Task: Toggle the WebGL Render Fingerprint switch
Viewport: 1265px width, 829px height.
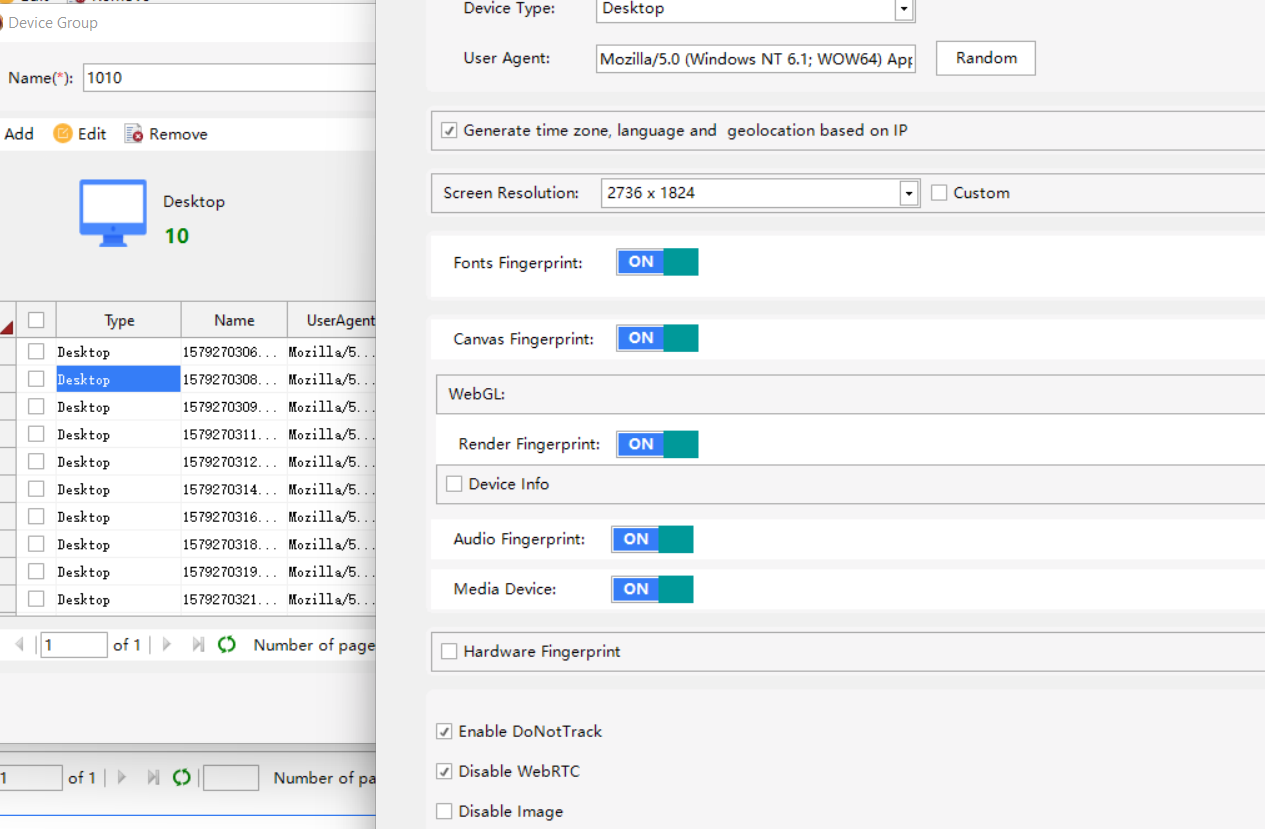Action: 657,444
